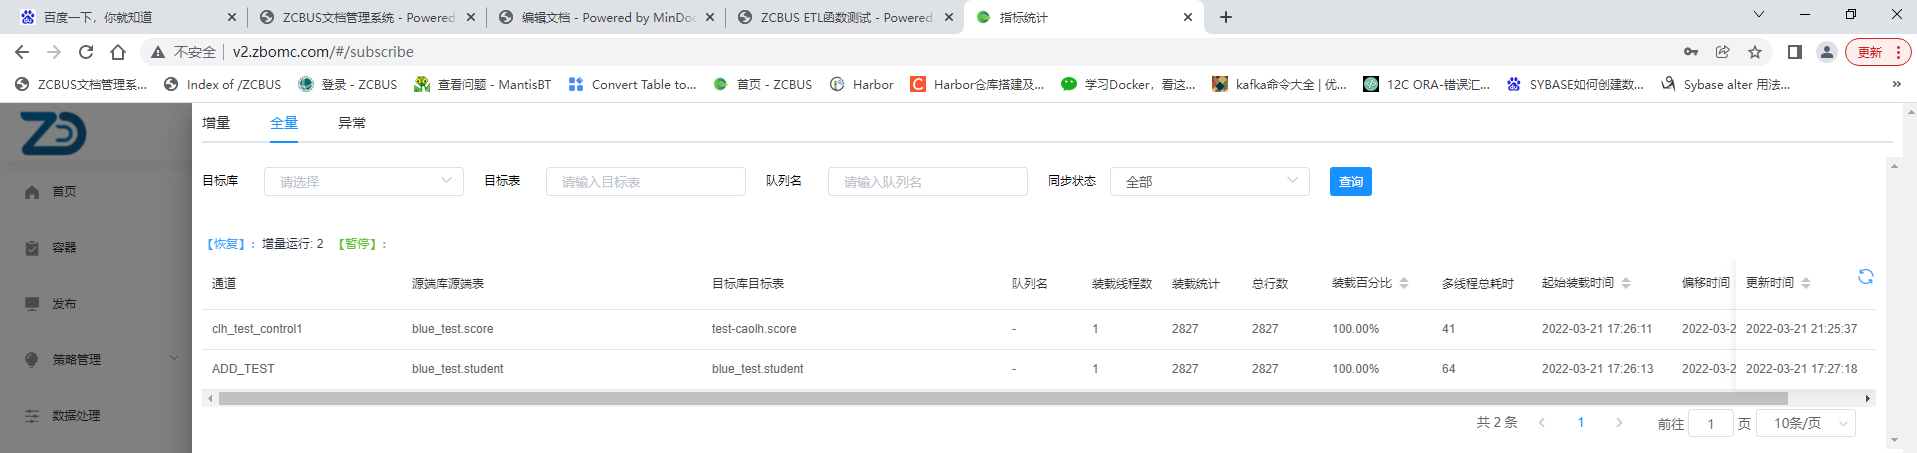1917x453 pixels.
Task: Open the 发布 sidebar item
Action: [x=64, y=304]
